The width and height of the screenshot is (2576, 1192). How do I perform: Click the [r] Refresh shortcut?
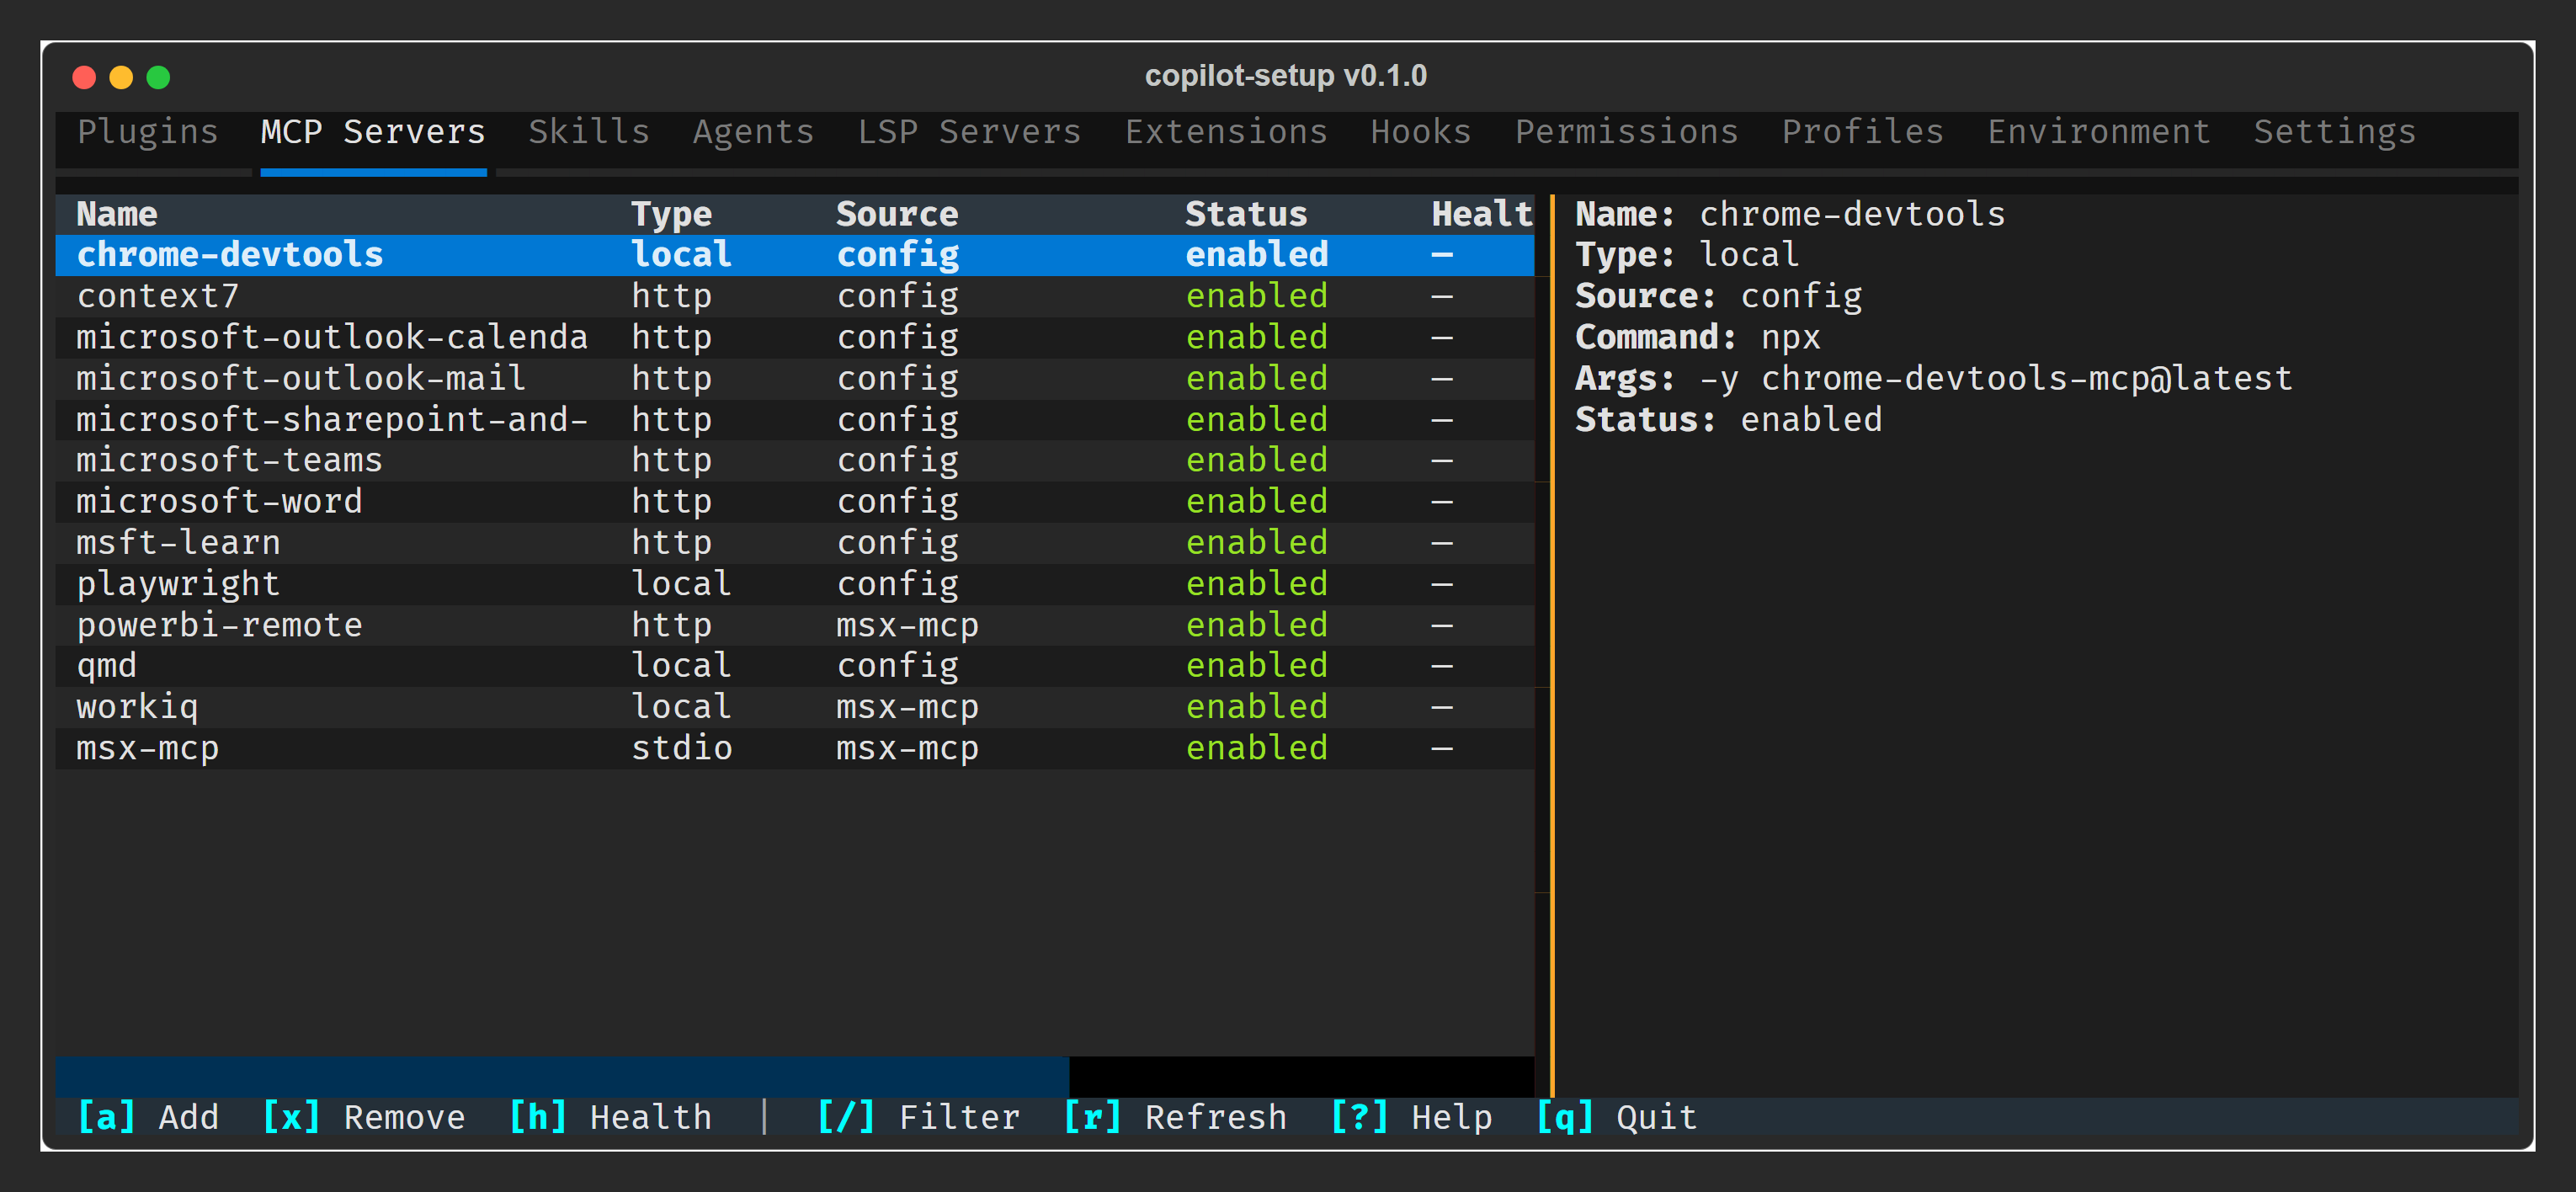tap(1175, 1116)
